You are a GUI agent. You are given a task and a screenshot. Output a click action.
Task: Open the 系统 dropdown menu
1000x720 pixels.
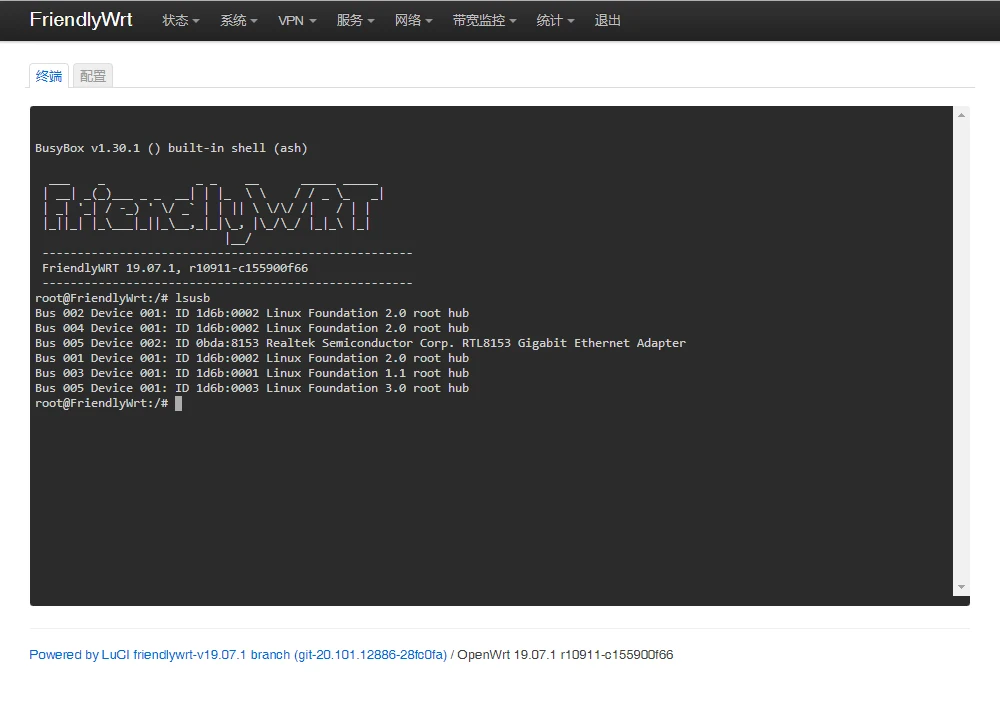coord(239,20)
